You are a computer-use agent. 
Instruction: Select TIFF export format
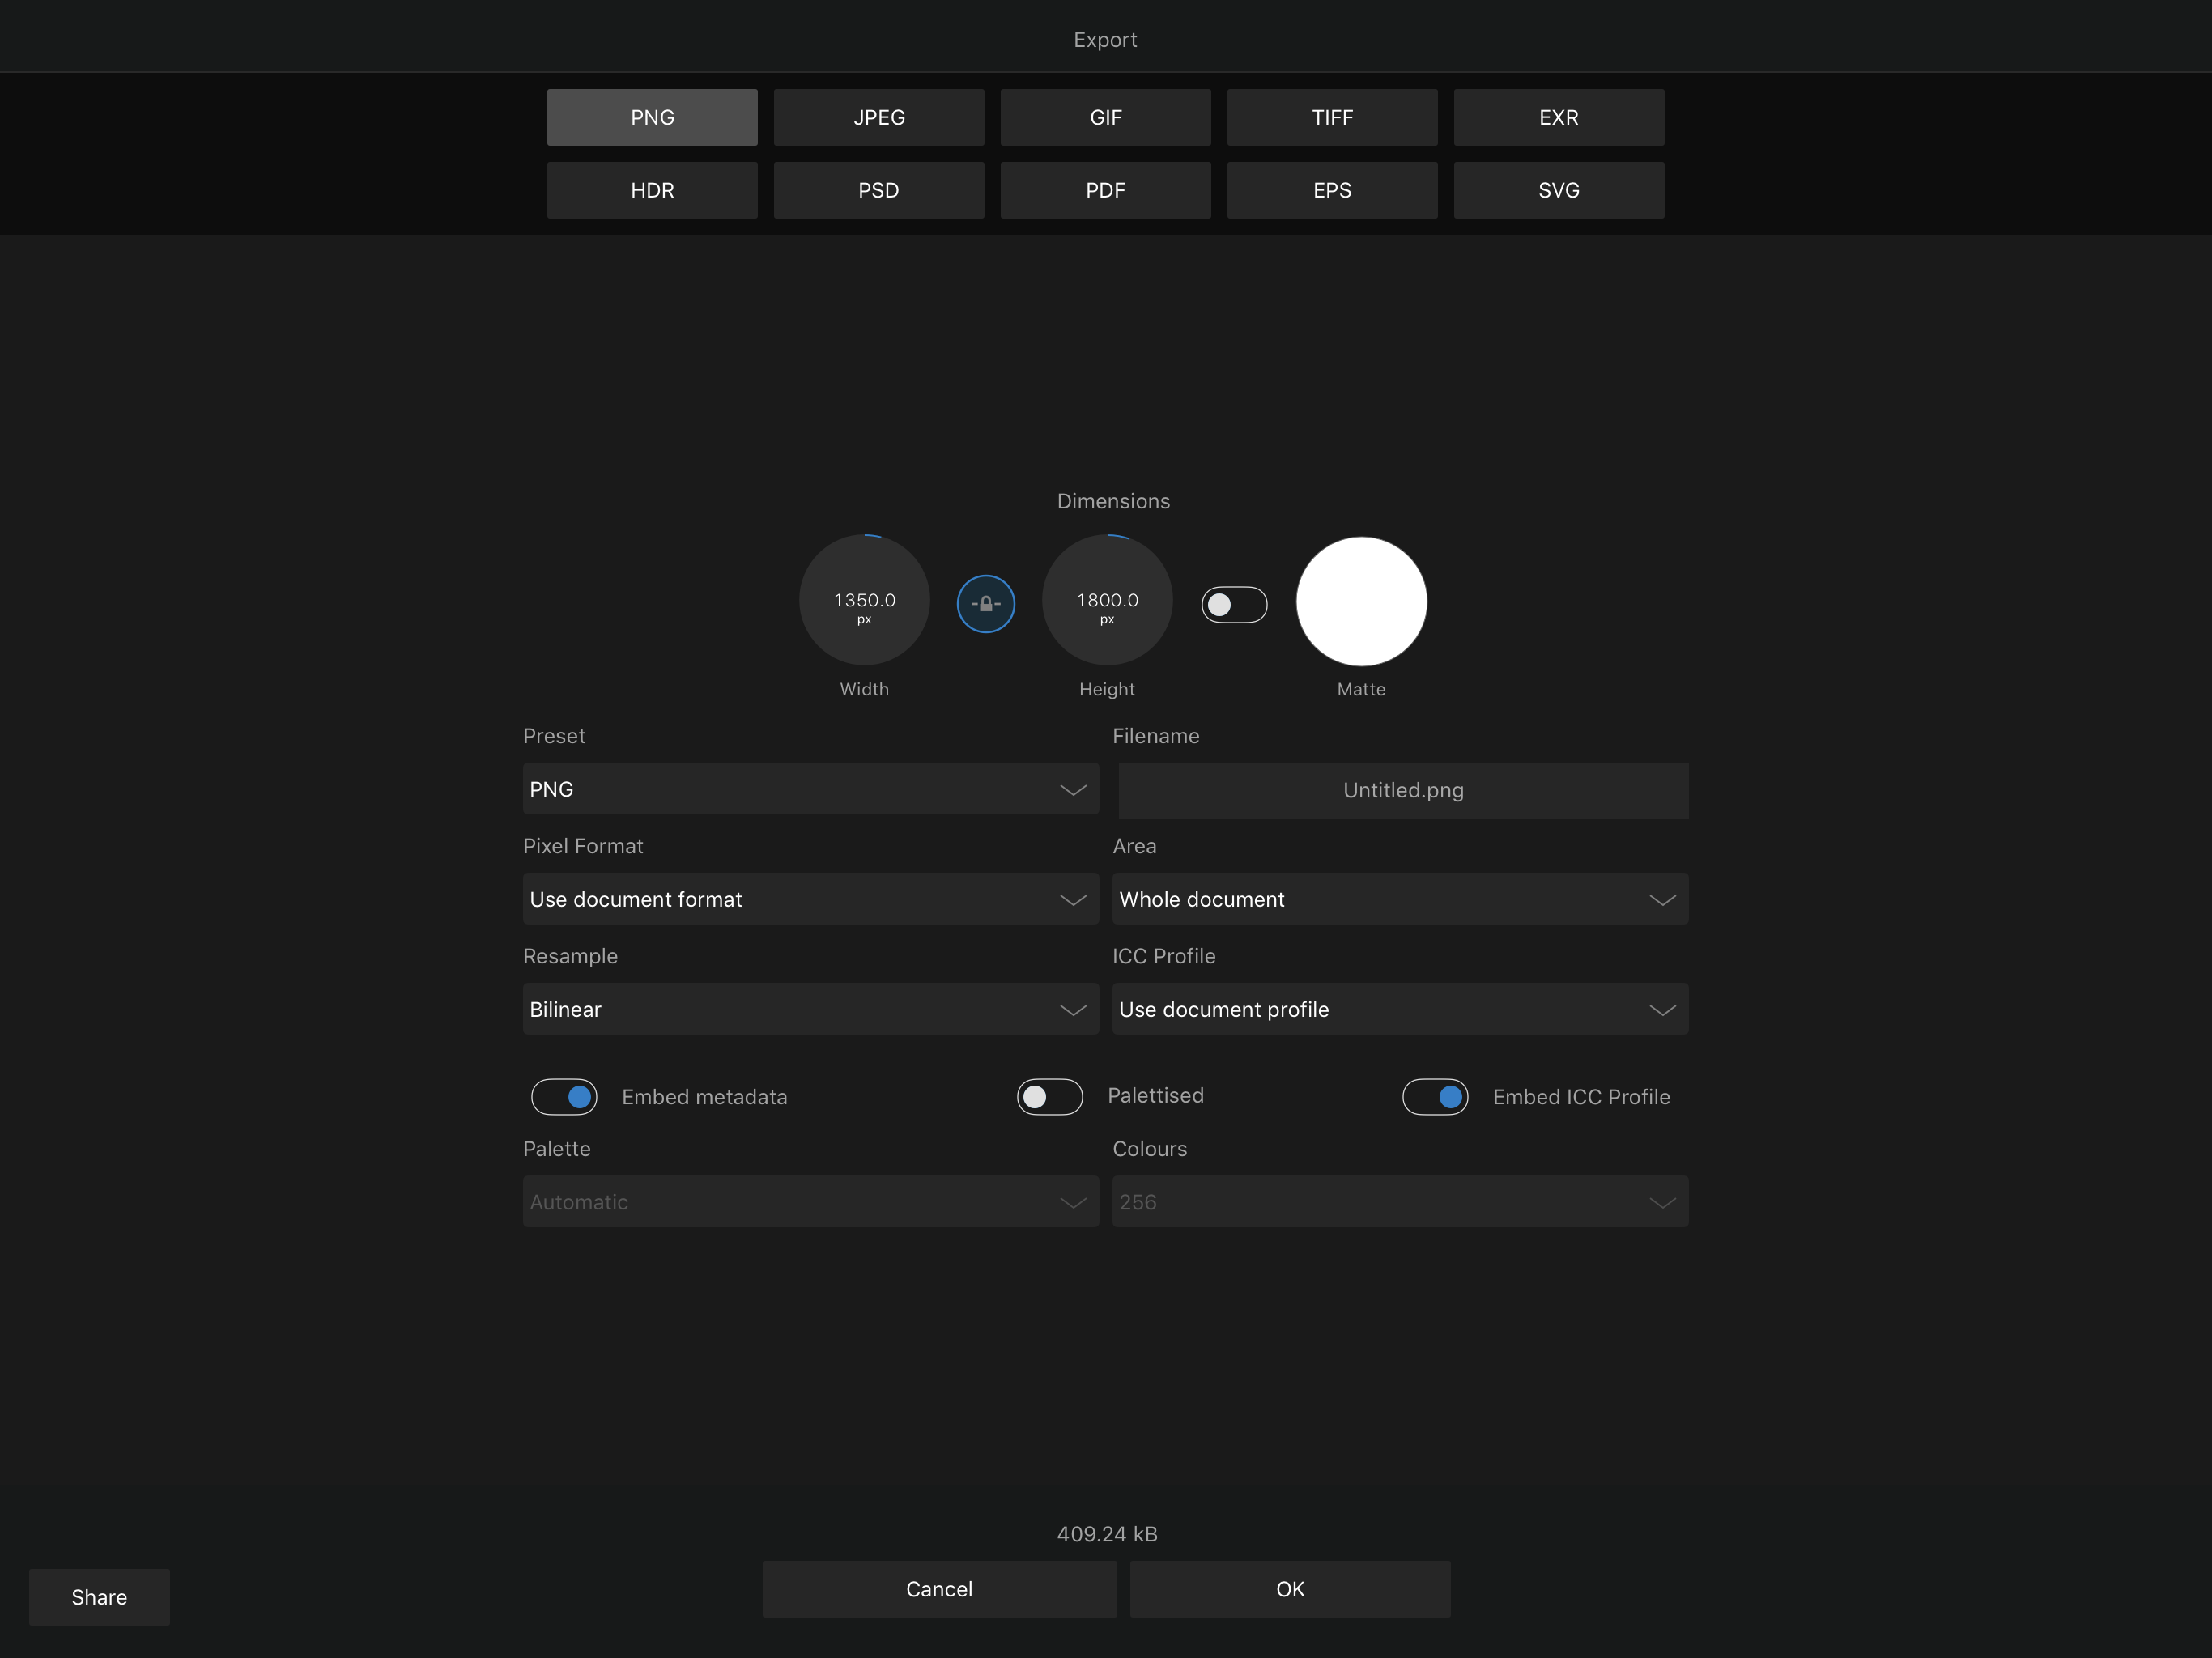[1332, 117]
